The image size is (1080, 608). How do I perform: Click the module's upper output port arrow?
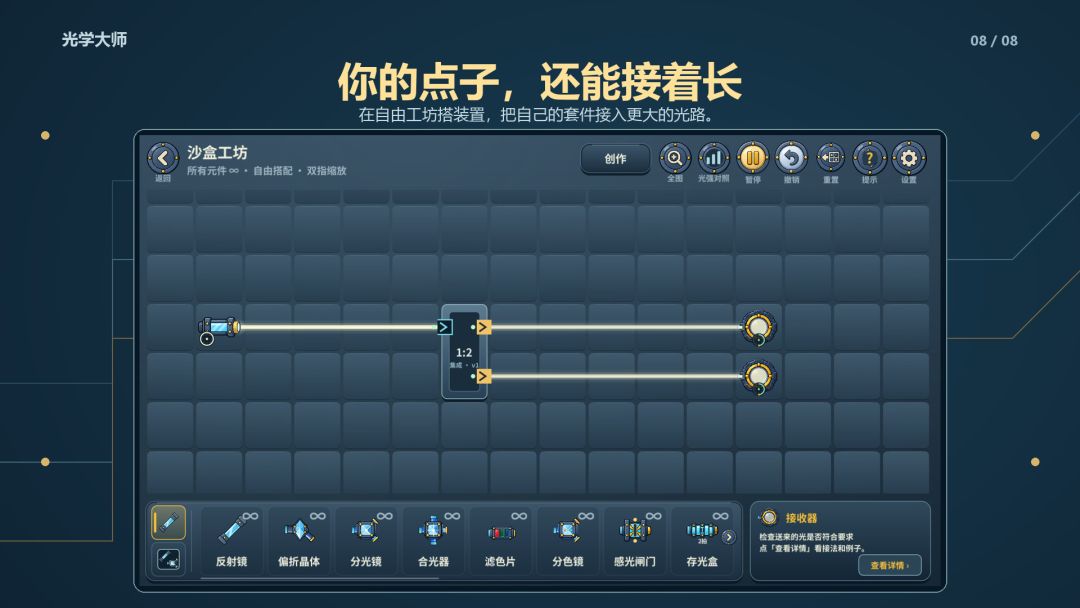[484, 327]
